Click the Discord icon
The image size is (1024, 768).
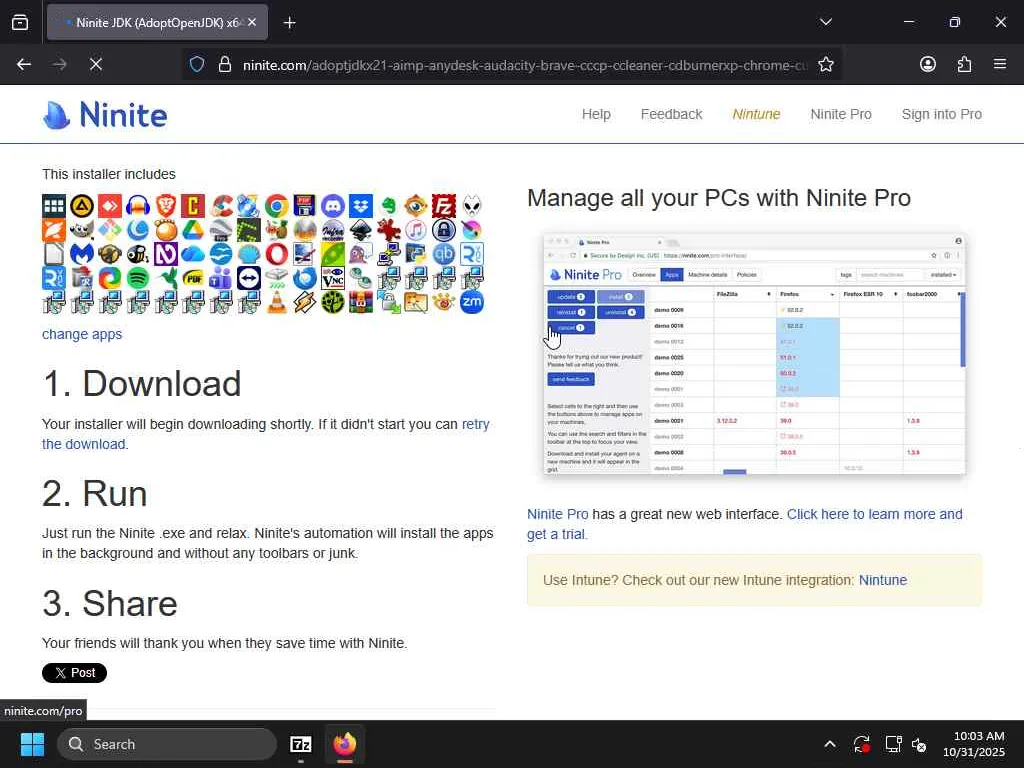tap(332, 206)
